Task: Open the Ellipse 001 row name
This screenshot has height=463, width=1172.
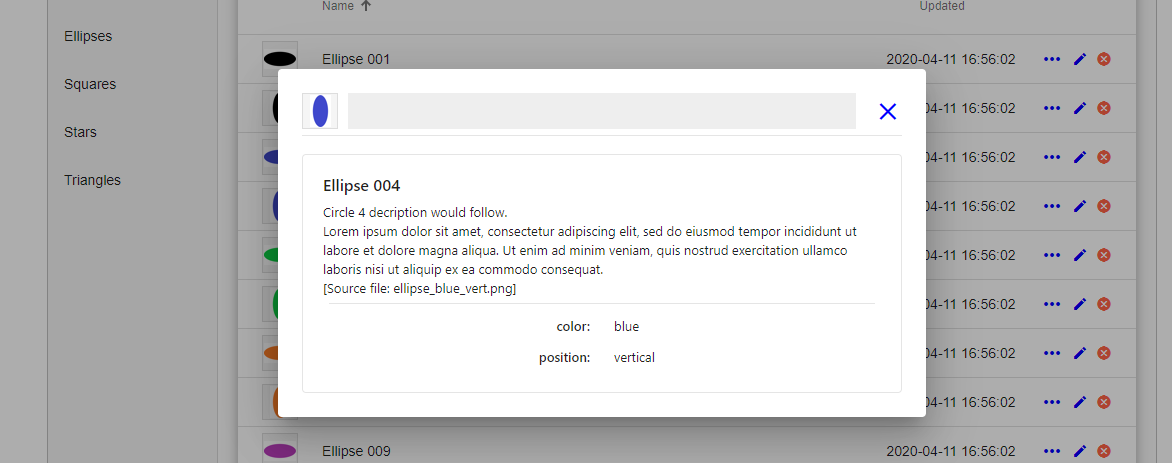Action: pyautogui.click(x=356, y=59)
